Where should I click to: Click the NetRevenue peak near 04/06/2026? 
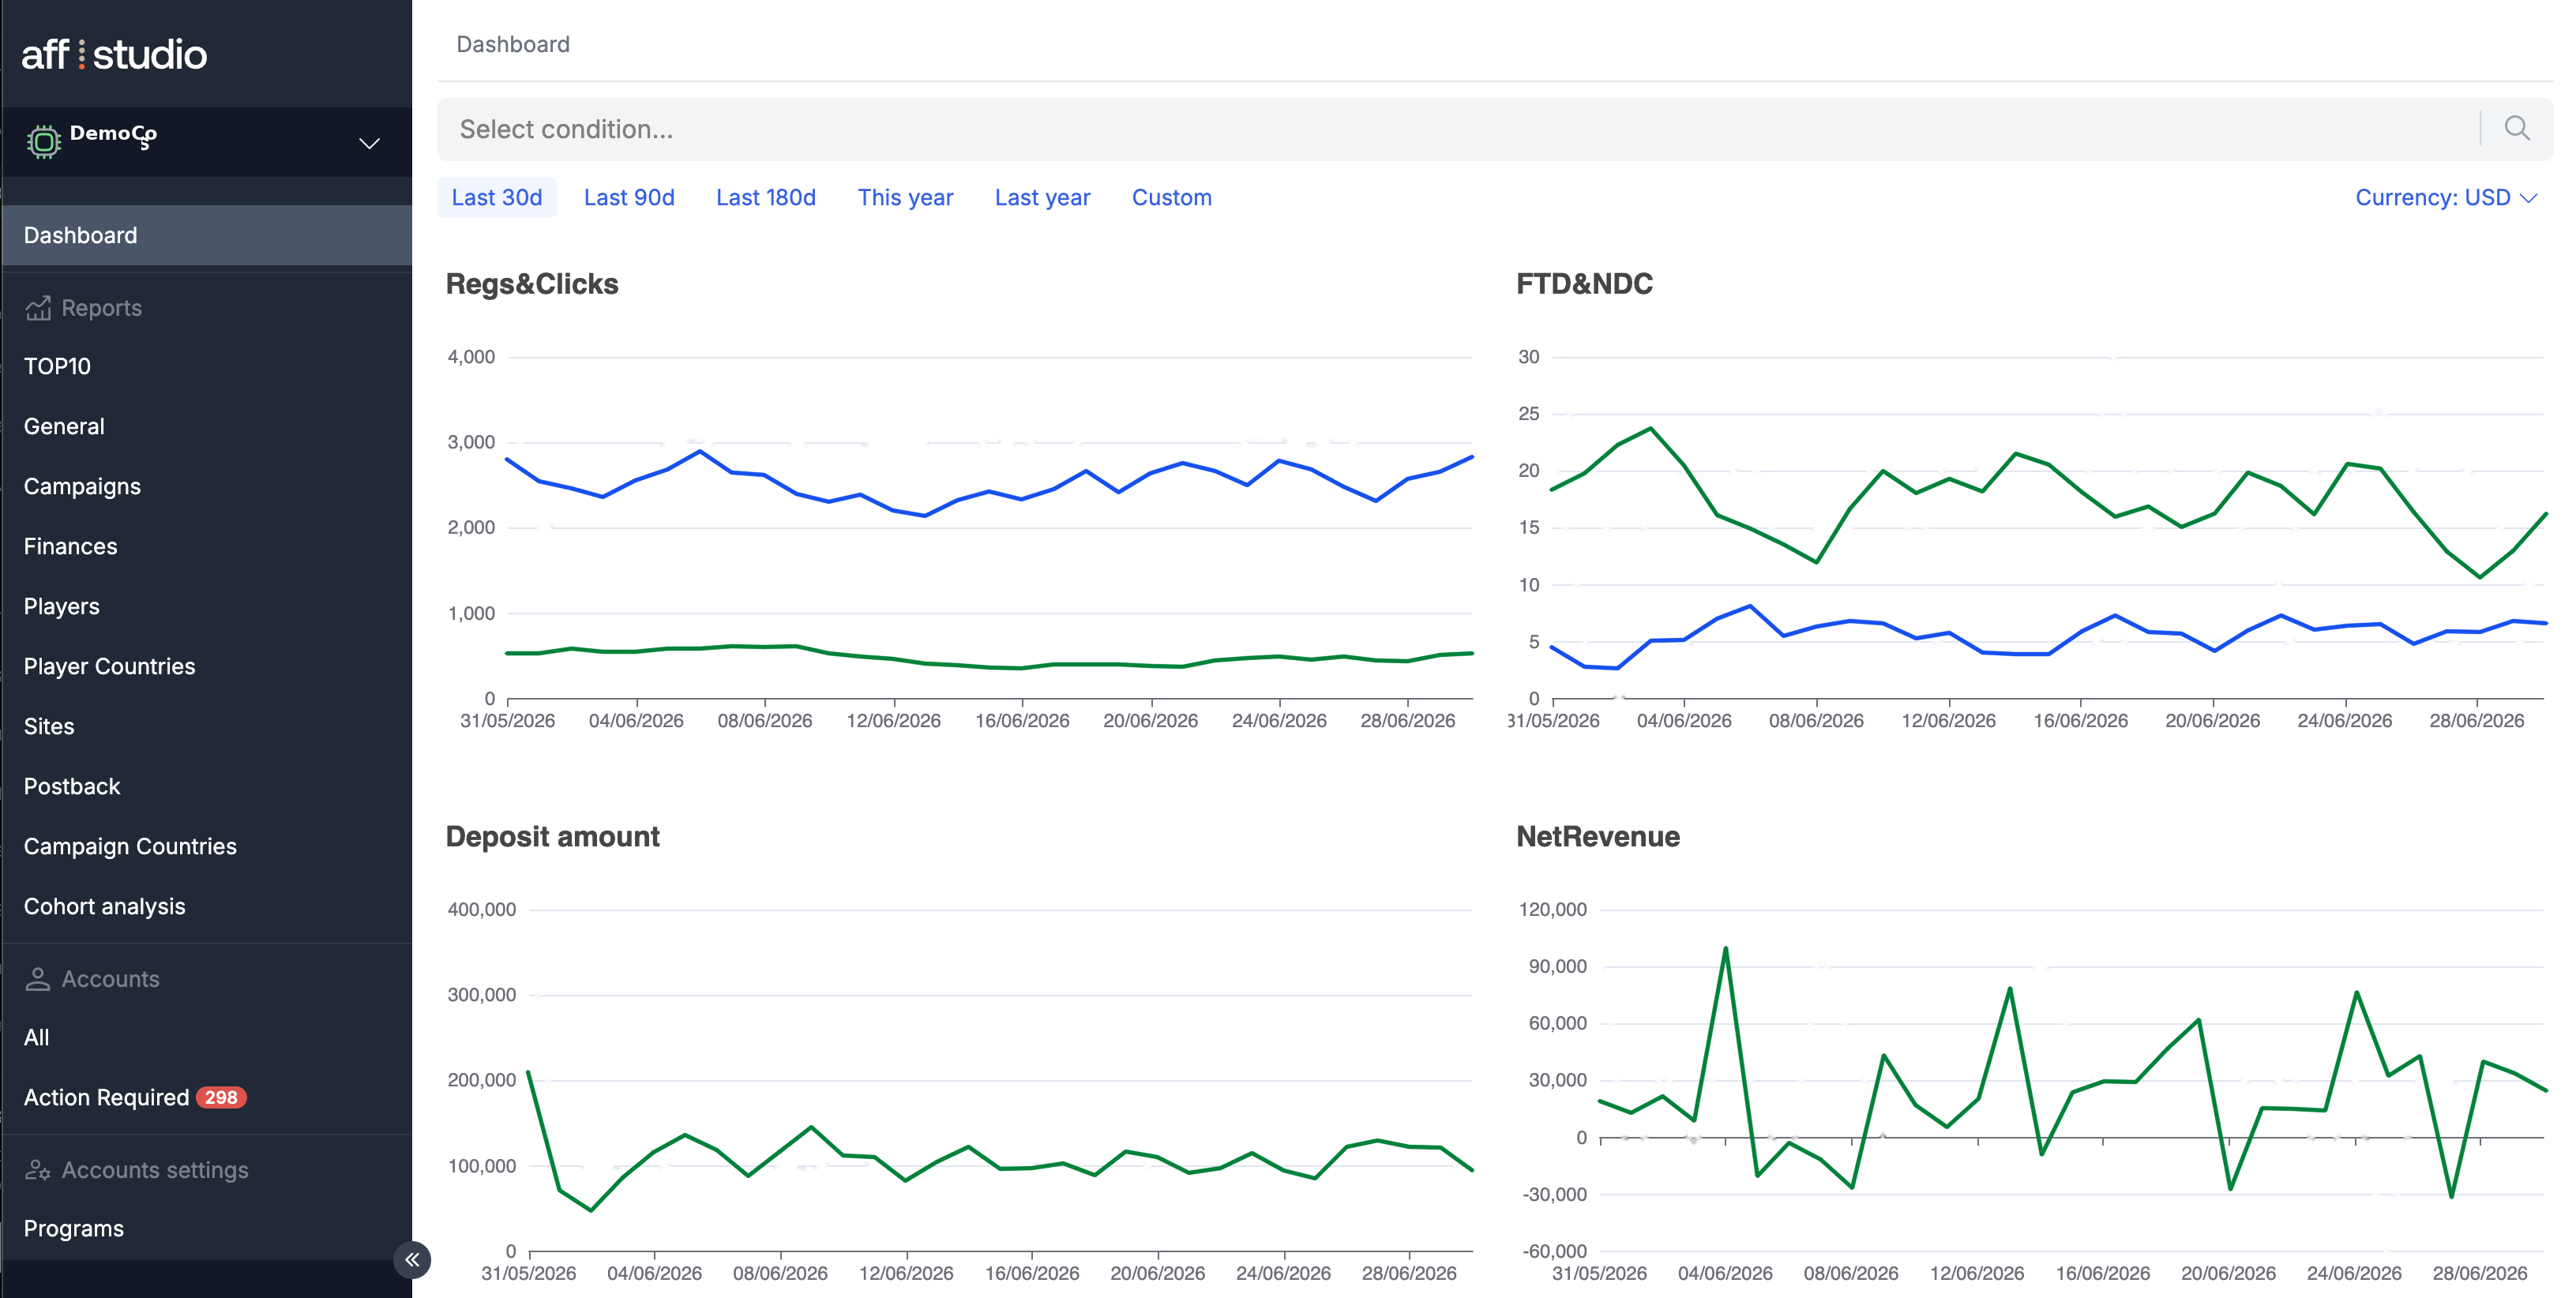1726,950
